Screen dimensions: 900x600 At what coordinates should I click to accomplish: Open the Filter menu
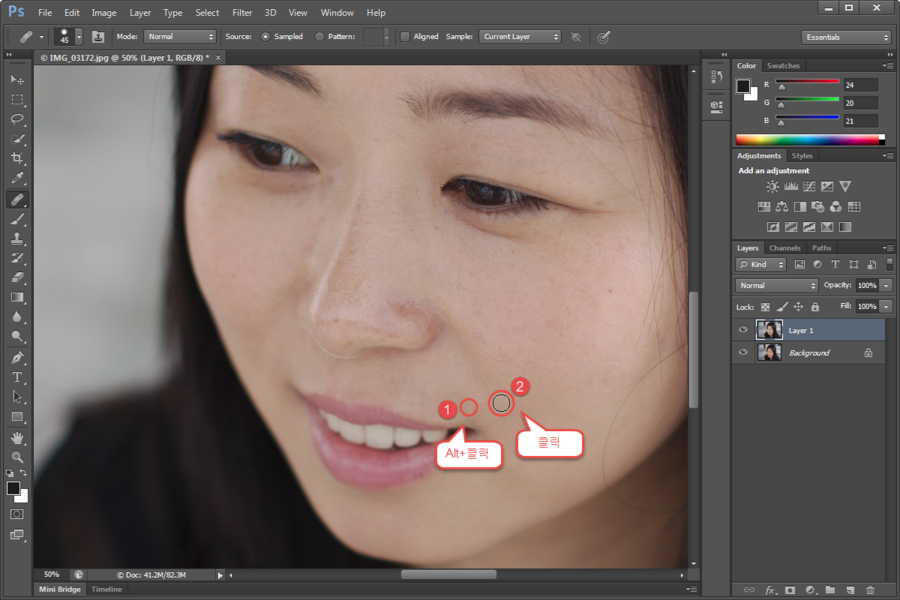(242, 13)
